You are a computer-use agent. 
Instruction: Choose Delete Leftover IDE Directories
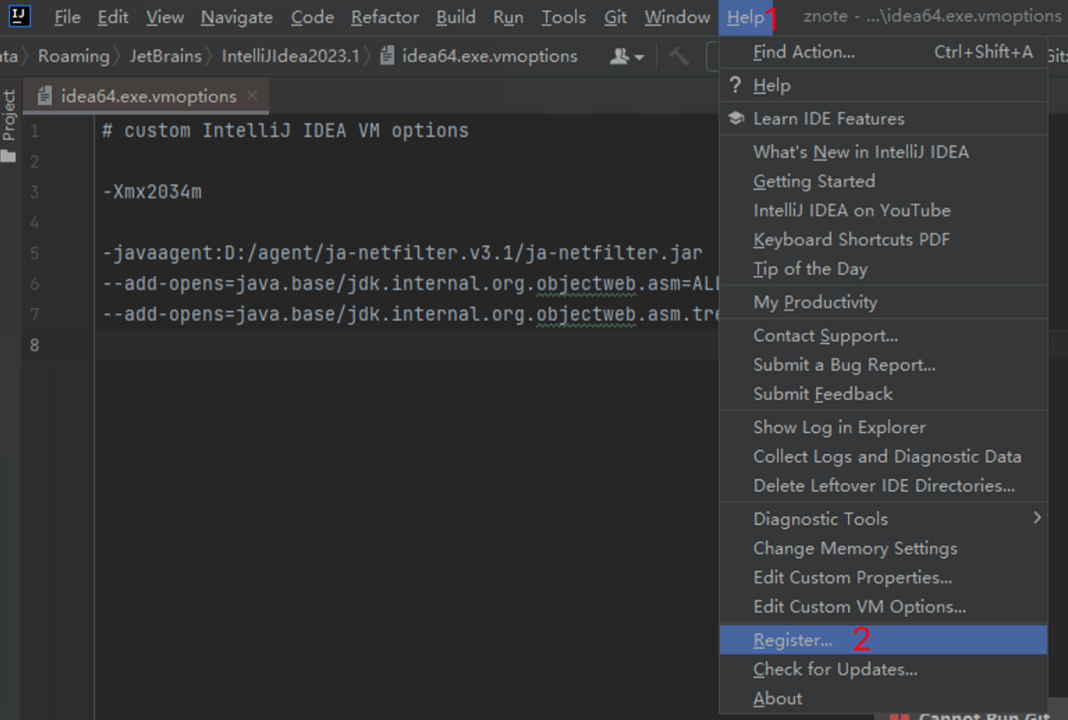[x=883, y=486]
